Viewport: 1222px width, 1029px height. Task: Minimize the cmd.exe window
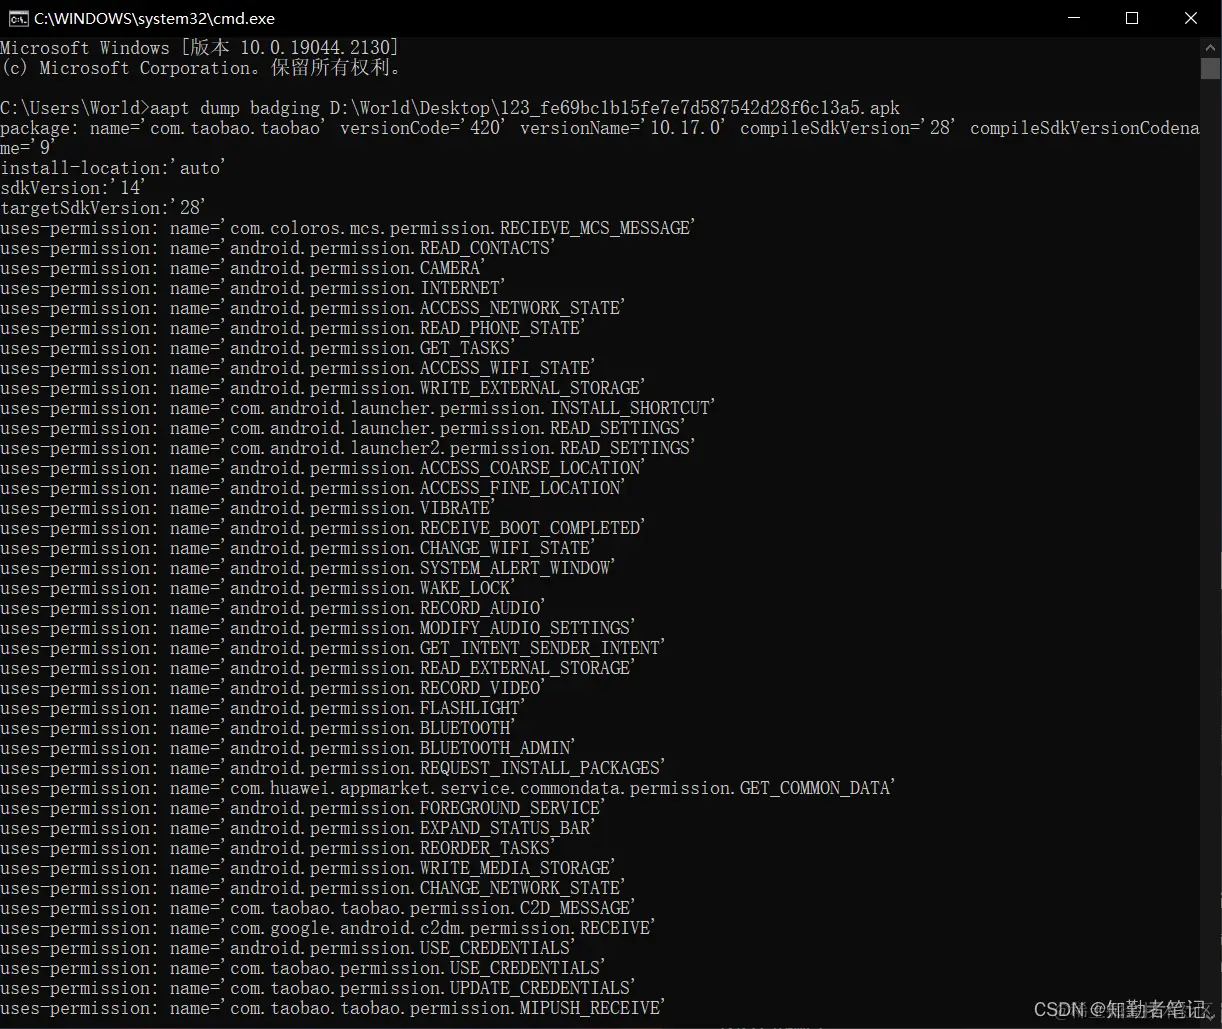point(1074,18)
